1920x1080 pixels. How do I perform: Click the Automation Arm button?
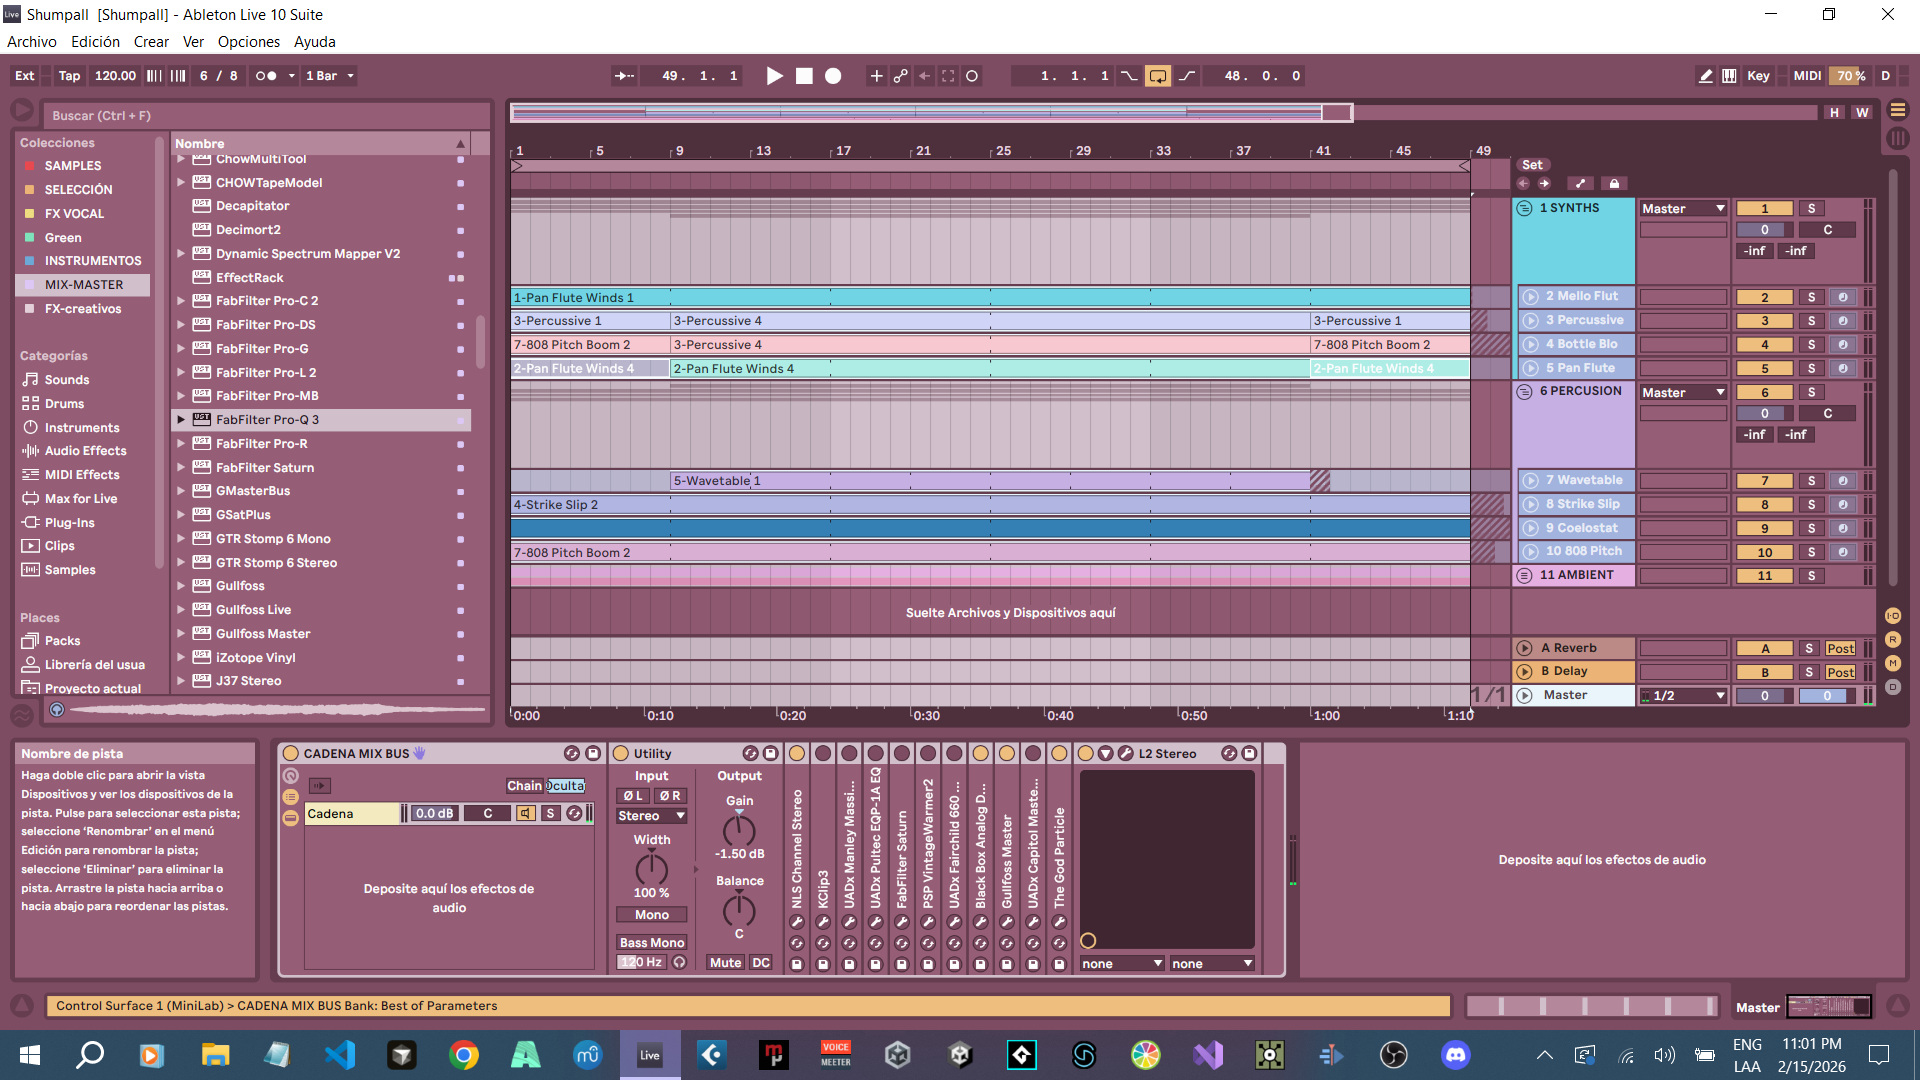[900, 76]
